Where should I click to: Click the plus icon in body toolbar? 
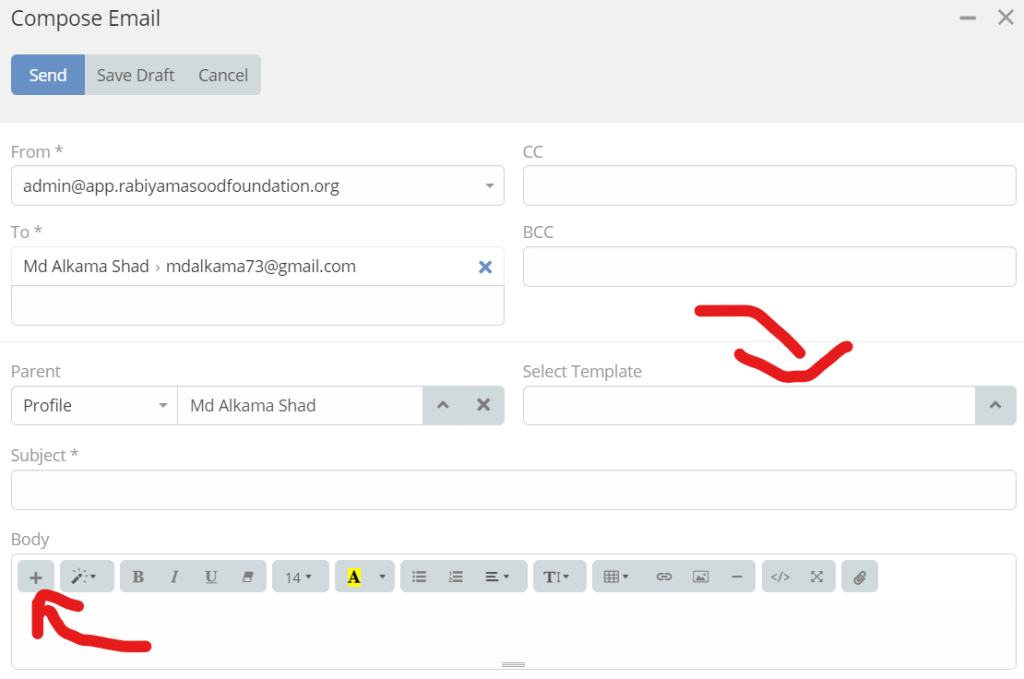coord(36,576)
